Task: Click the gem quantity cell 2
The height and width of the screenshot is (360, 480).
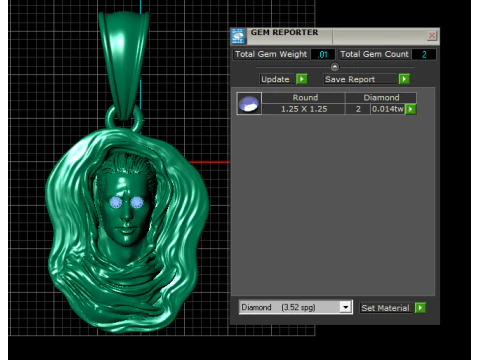Action: [358, 109]
